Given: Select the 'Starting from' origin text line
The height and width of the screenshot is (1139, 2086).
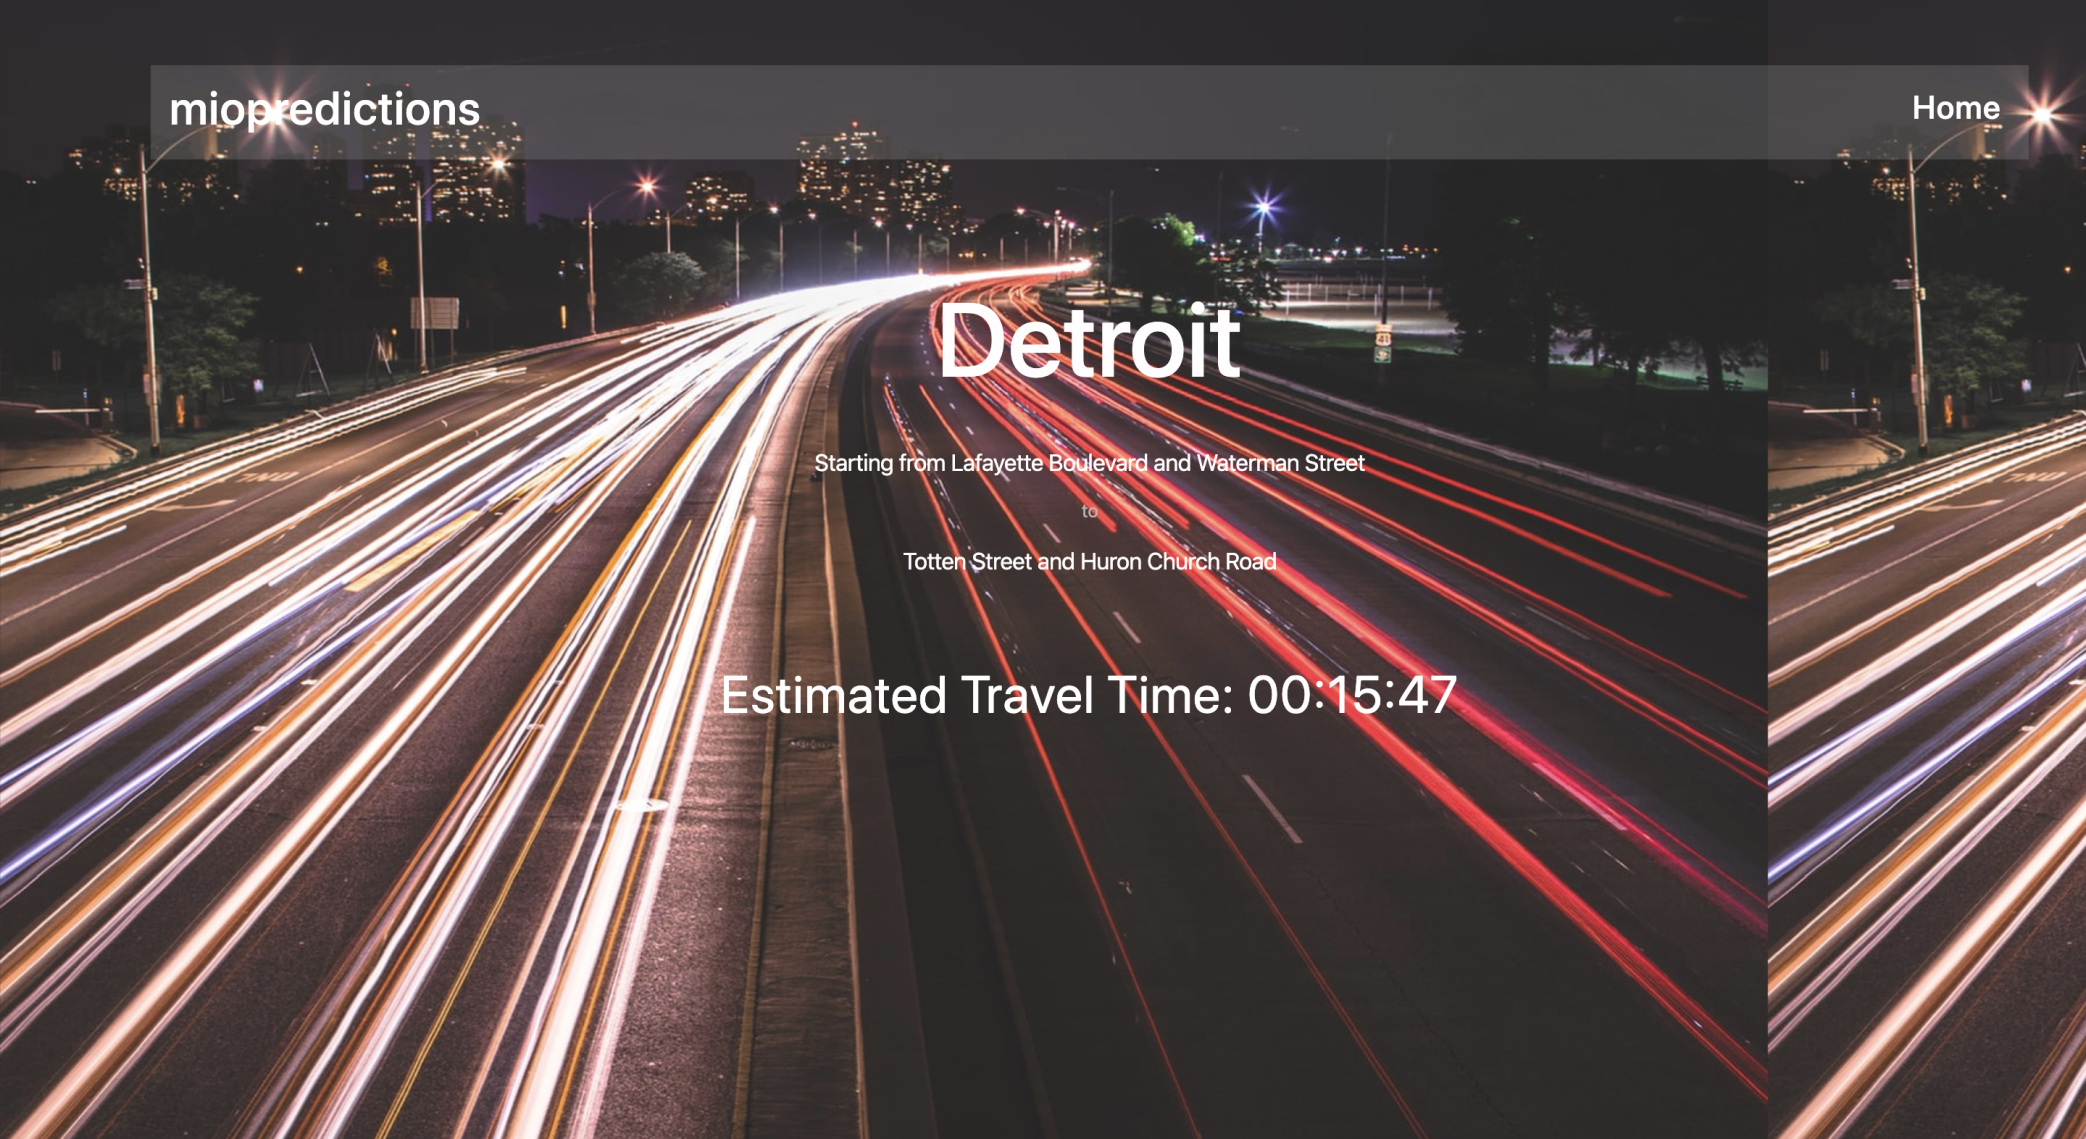Looking at the screenshot, I should (x=1088, y=463).
